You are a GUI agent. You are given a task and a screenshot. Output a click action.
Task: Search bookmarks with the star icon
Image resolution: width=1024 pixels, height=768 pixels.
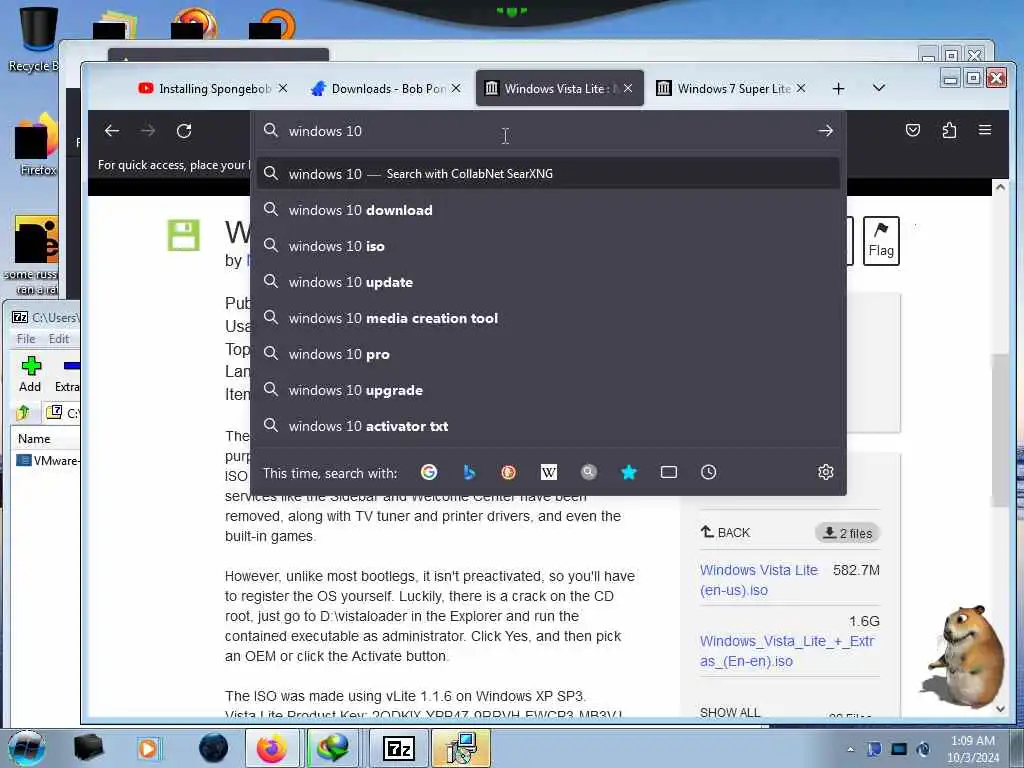[x=629, y=472]
